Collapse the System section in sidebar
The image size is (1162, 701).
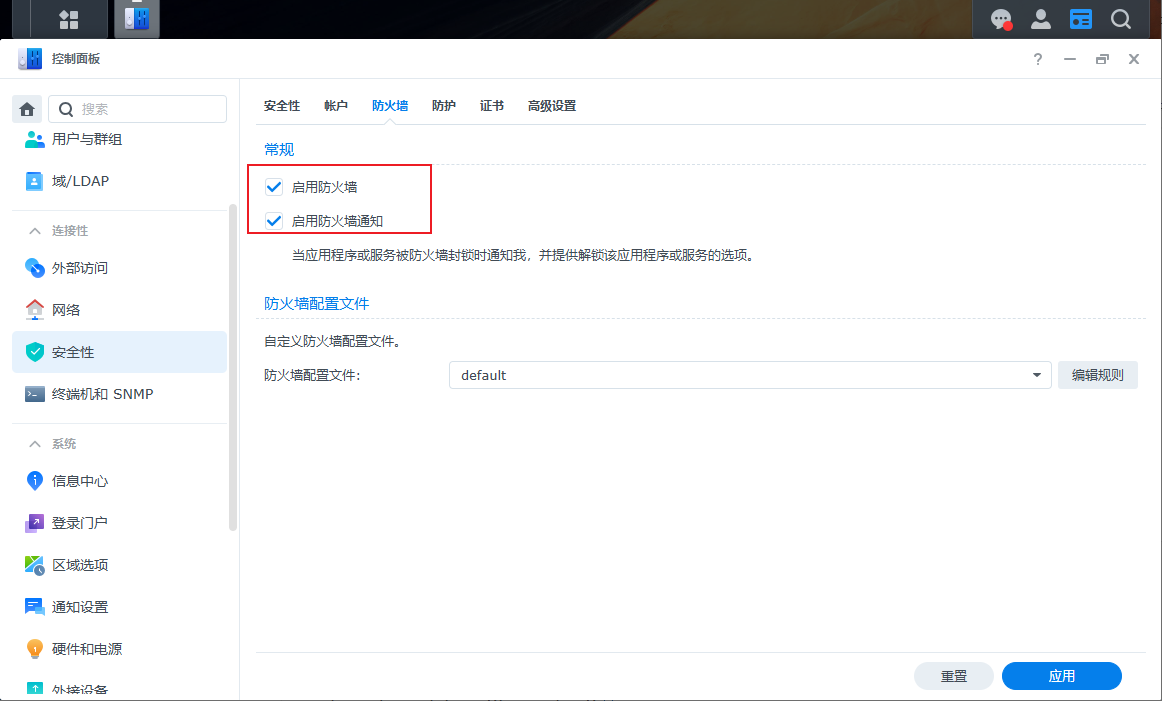pyautogui.click(x=35, y=444)
